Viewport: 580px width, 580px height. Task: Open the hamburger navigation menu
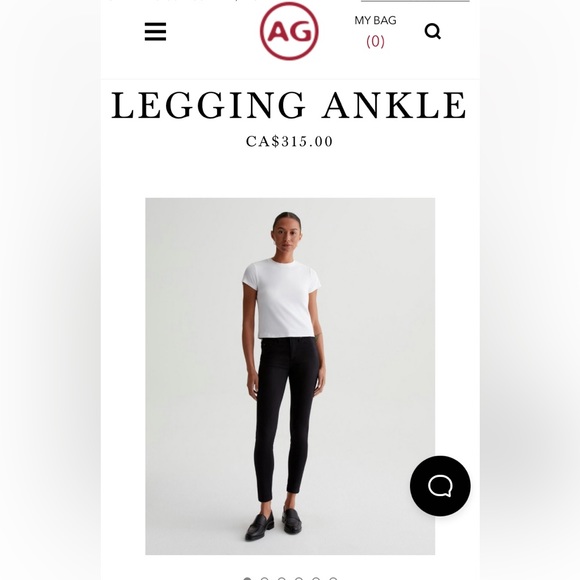click(x=155, y=31)
